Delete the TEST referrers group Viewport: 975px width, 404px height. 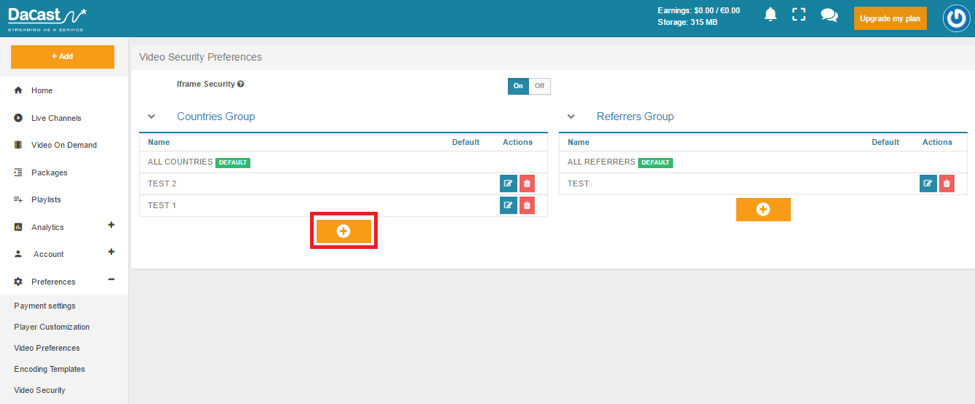click(947, 183)
